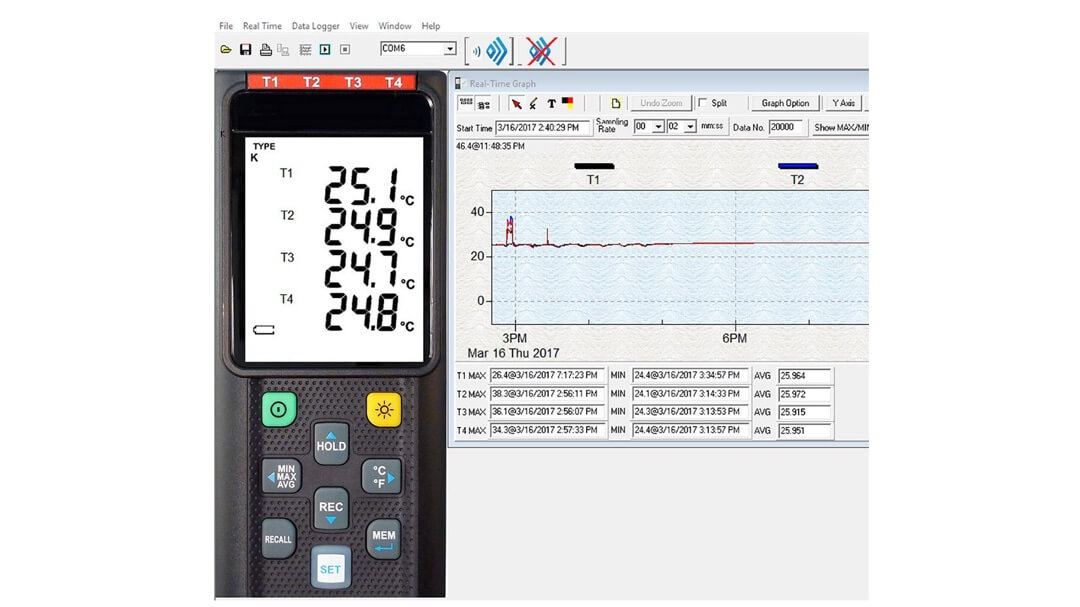Open the Data Logger menu
Image resolution: width=1080 pixels, height=607 pixels.
315,26
